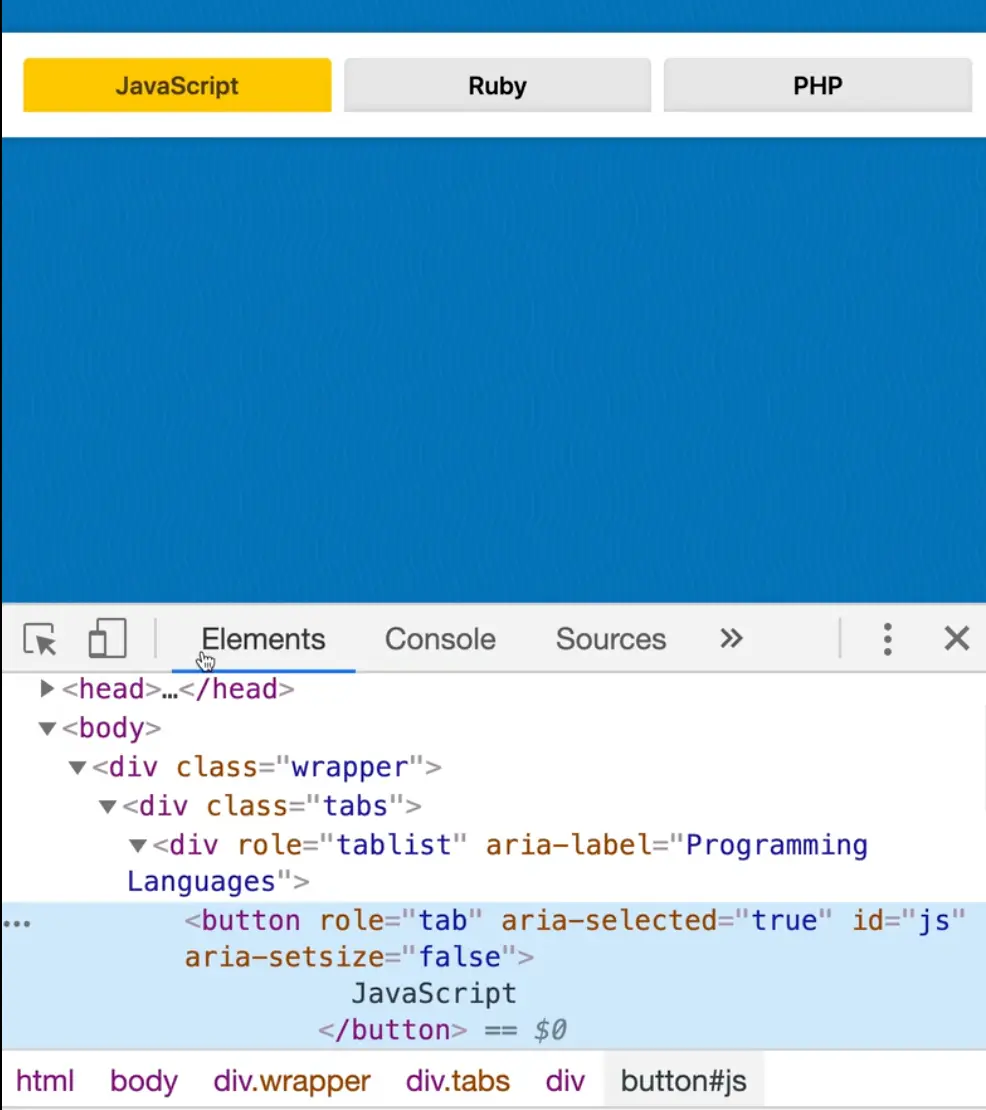Image resolution: width=986 pixels, height=1110 pixels.
Task: Click the ellipsis beside the selected button node
Action: click(x=17, y=922)
